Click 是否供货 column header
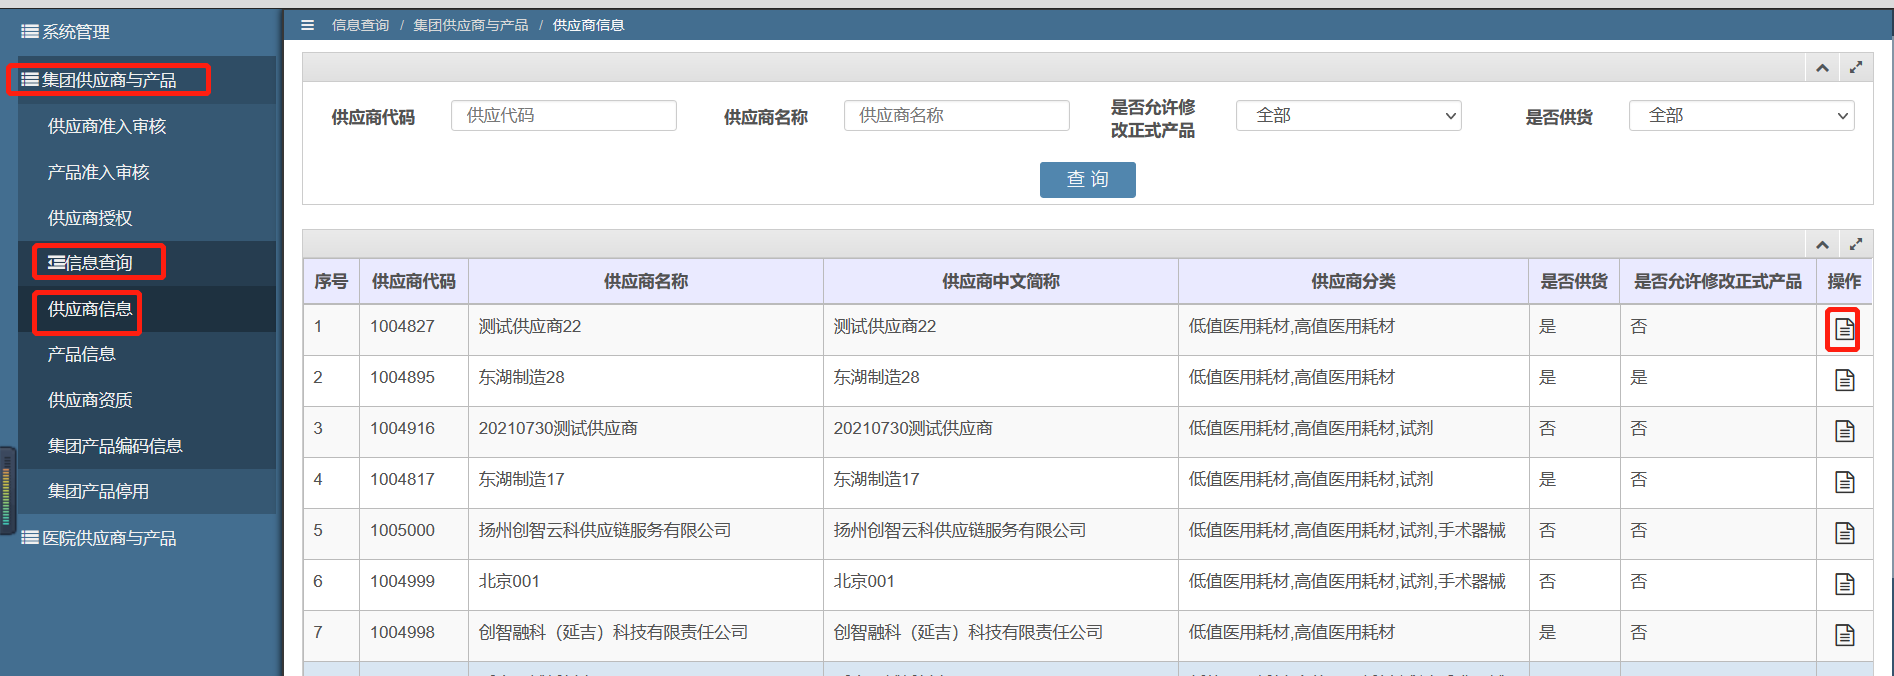Screen dimensions: 1894x676 (1574, 282)
